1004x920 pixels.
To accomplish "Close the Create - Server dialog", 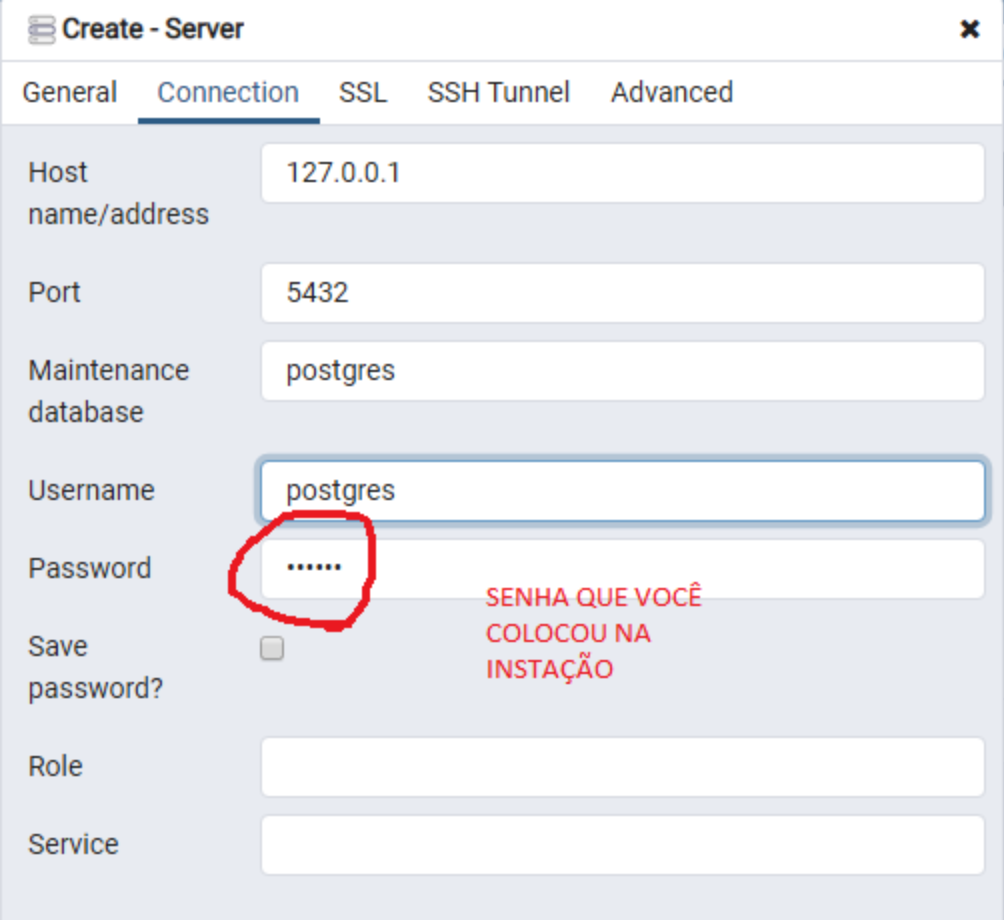I will point(969,30).
